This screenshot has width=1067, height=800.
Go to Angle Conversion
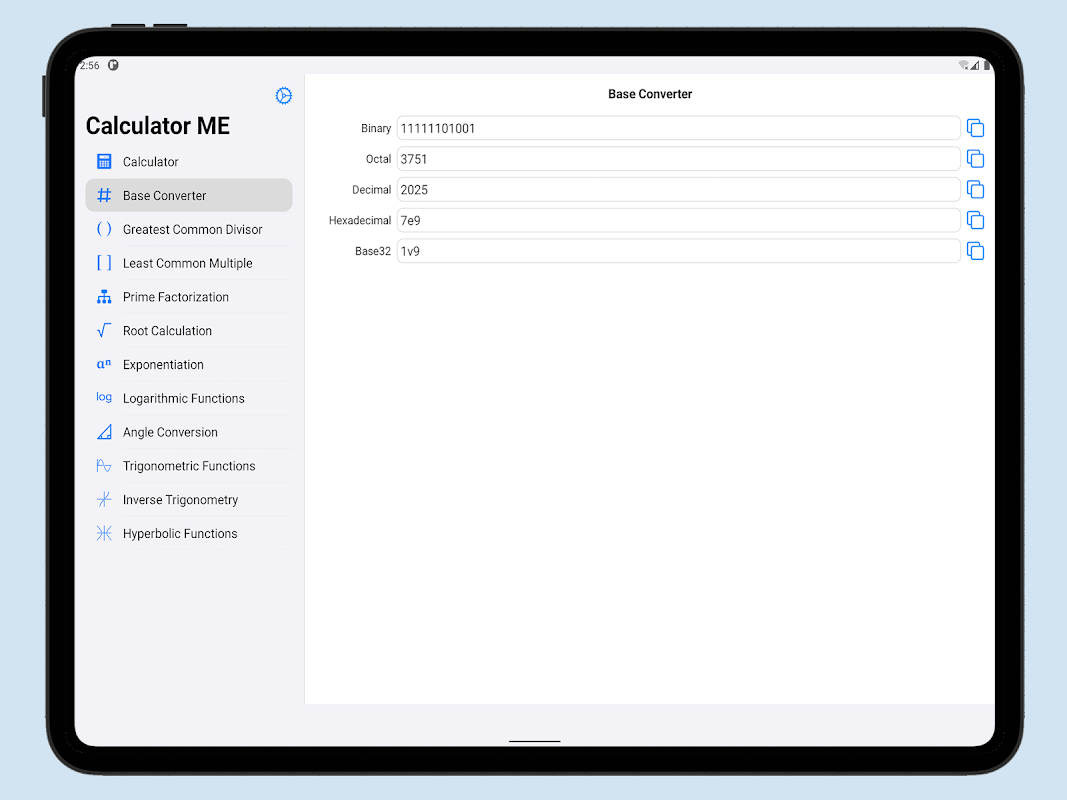point(189,432)
